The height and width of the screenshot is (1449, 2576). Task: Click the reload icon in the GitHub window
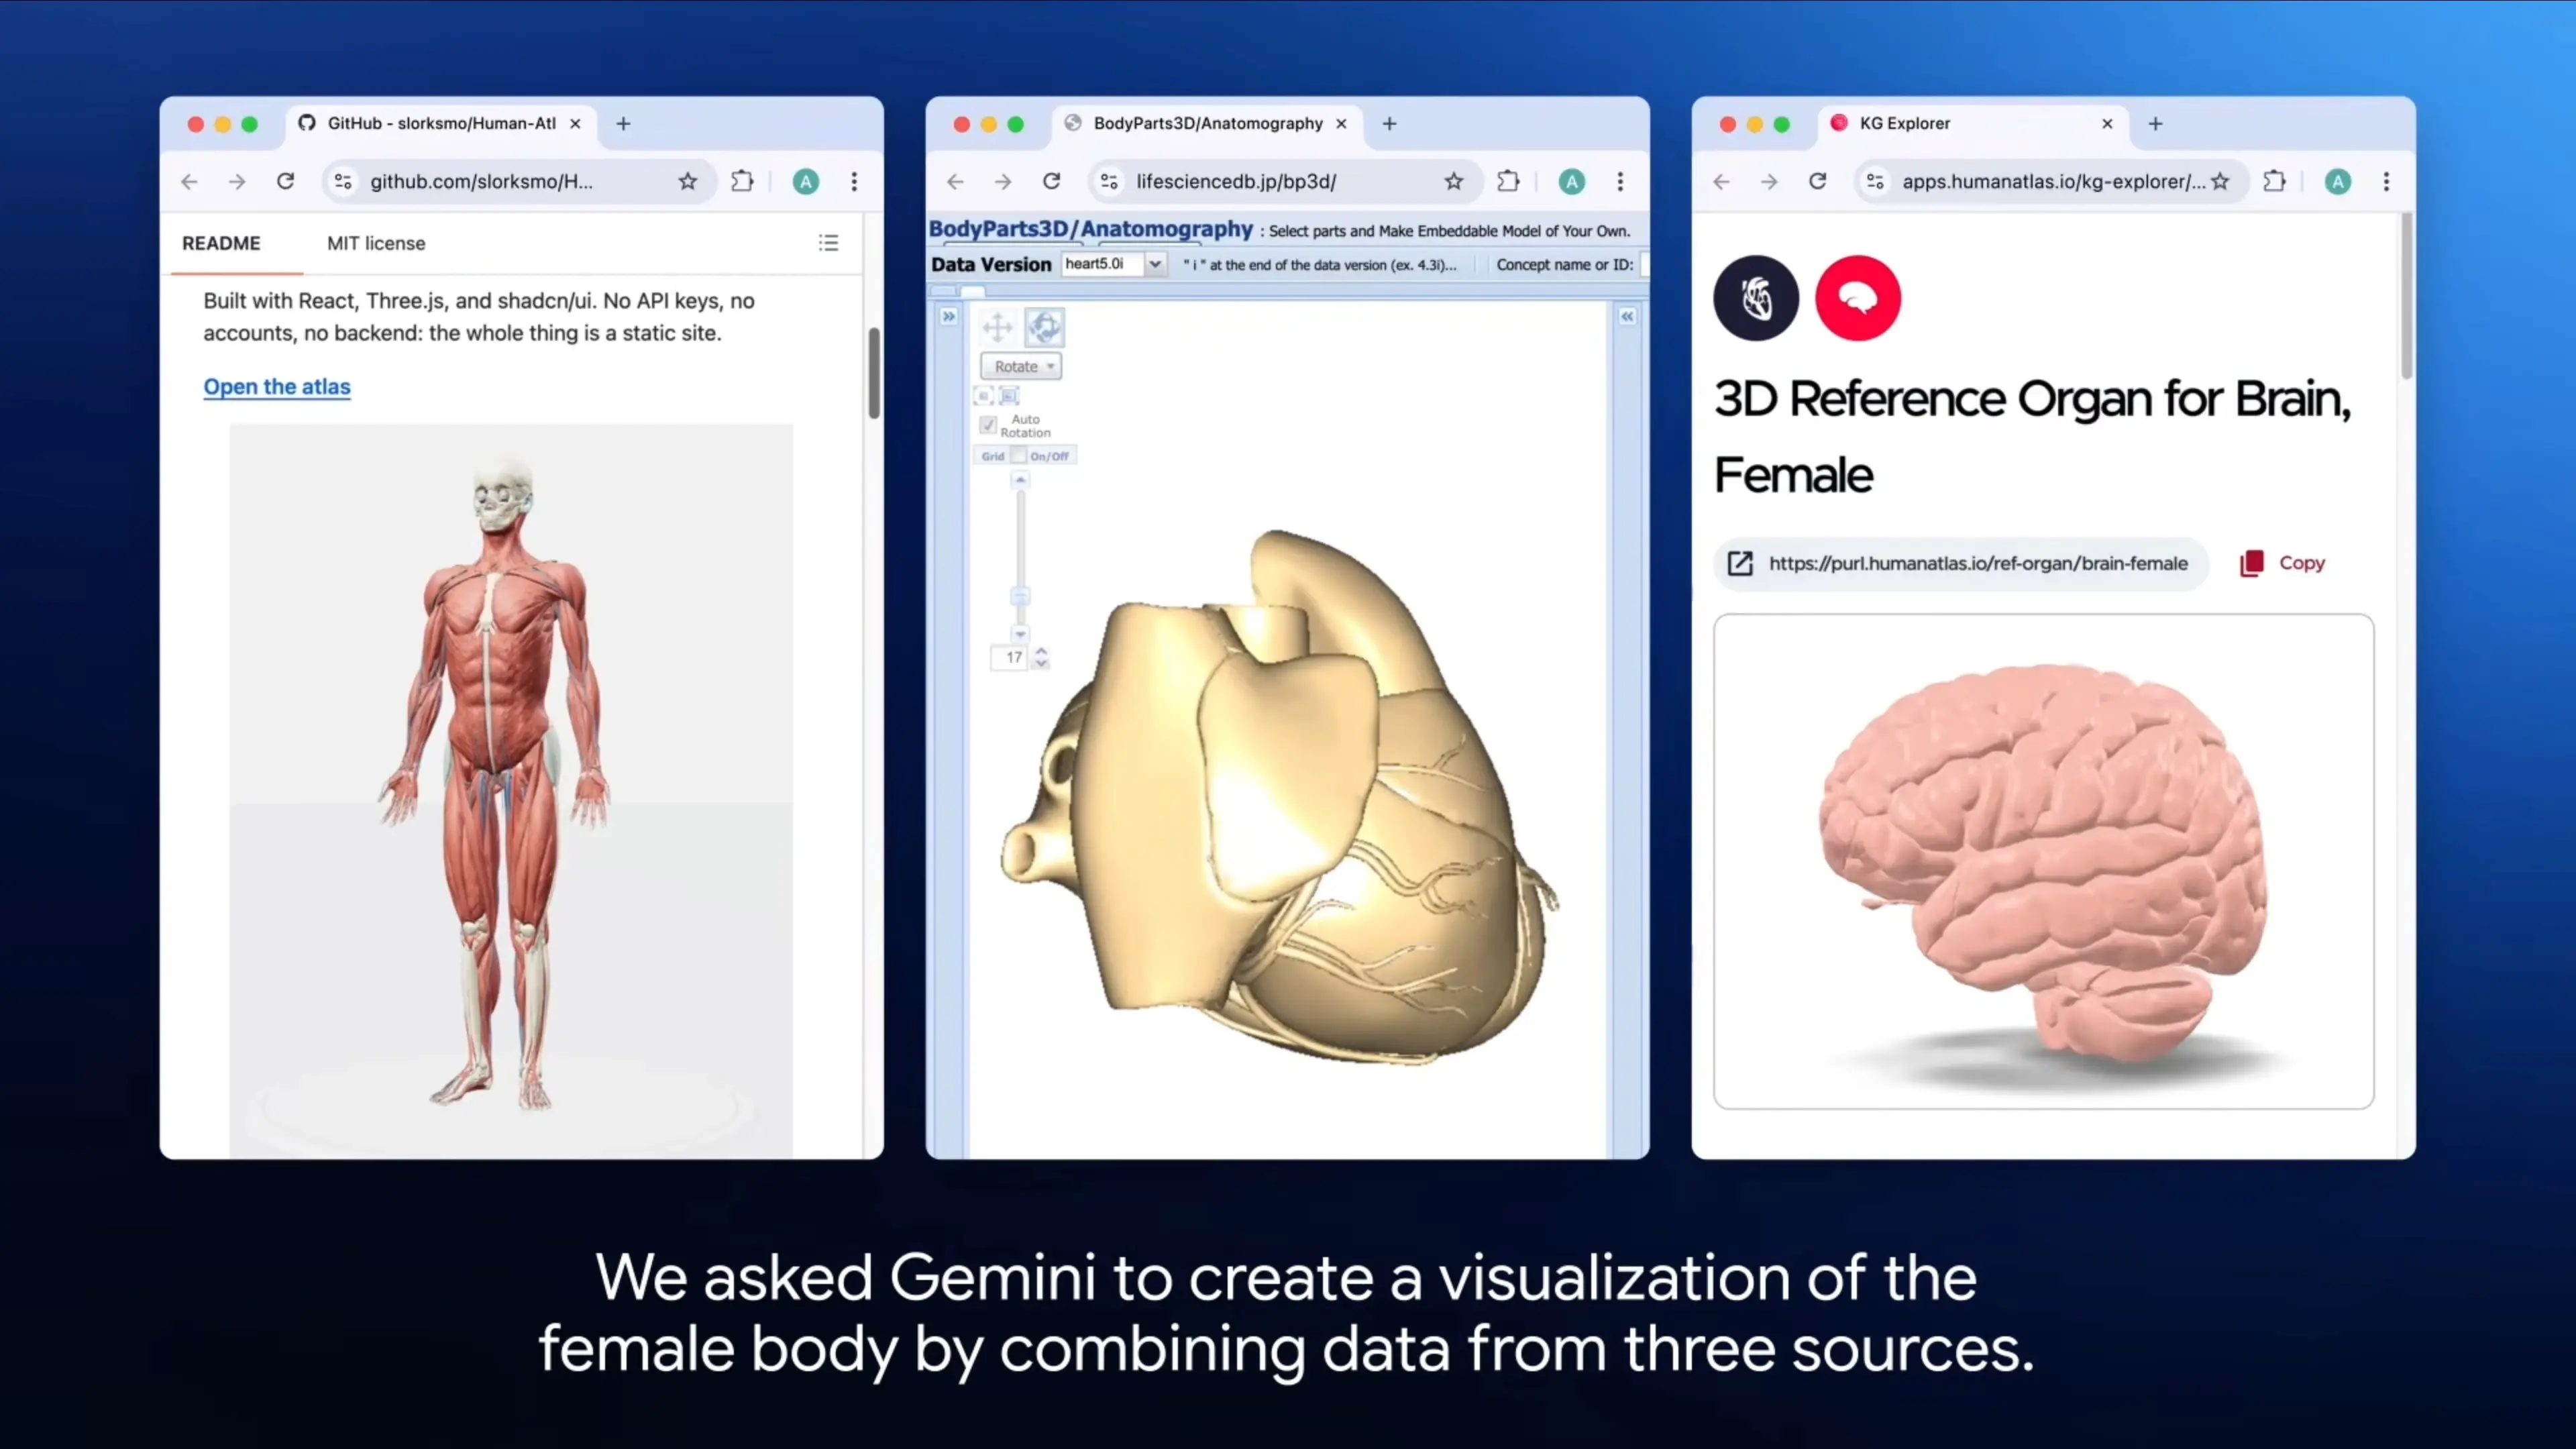tap(286, 181)
